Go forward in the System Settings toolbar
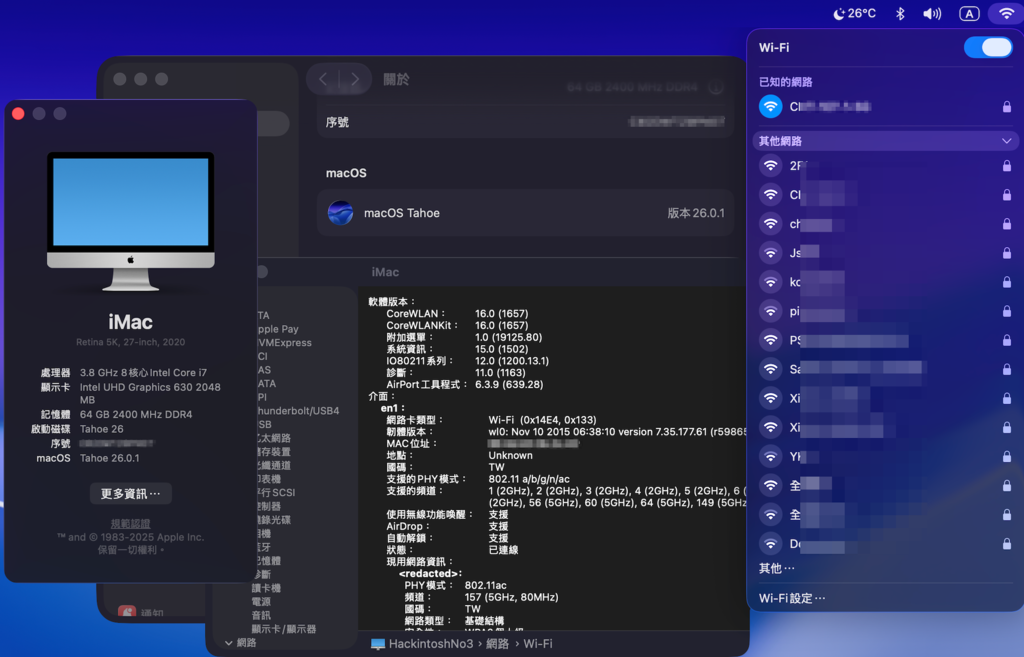This screenshot has width=1024, height=657. (355, 80)
